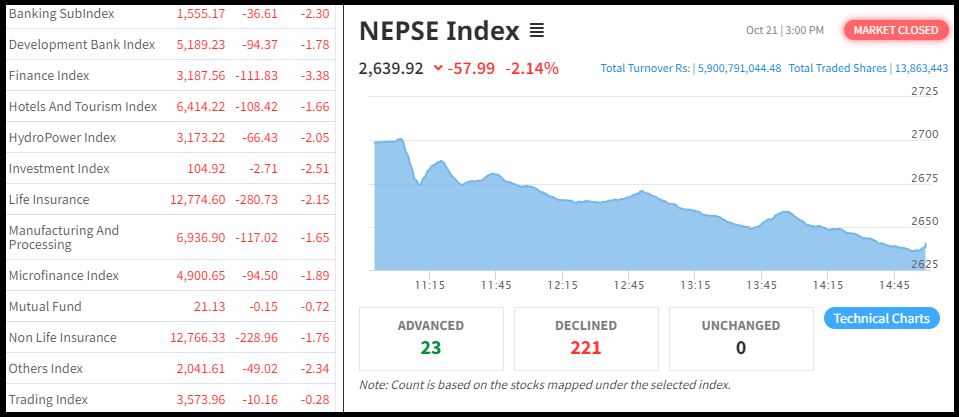Open the NEPSE Index hamburger menu icon
The width and height of the screenshot is (959, 417).
click(x=537, y=31)
